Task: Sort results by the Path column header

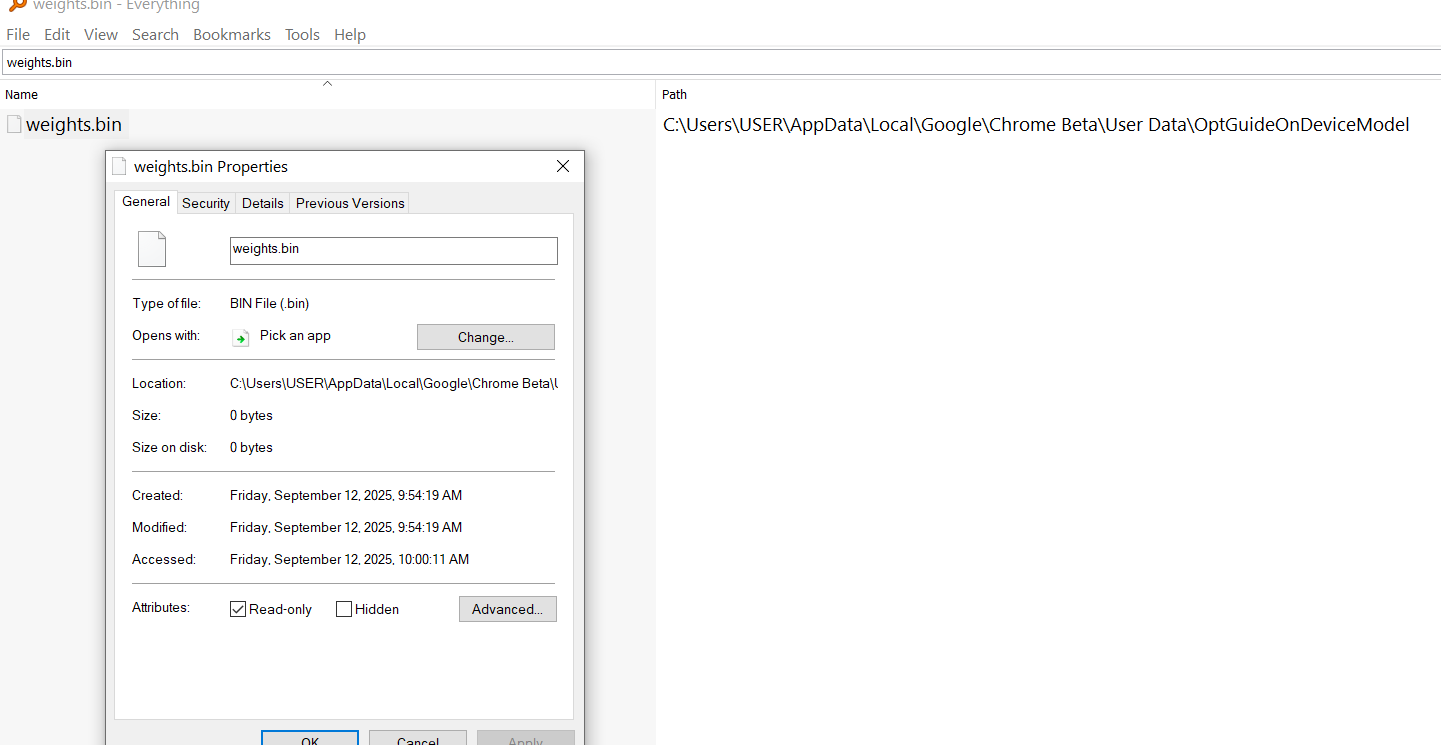Action: (x=1048, y=94)
